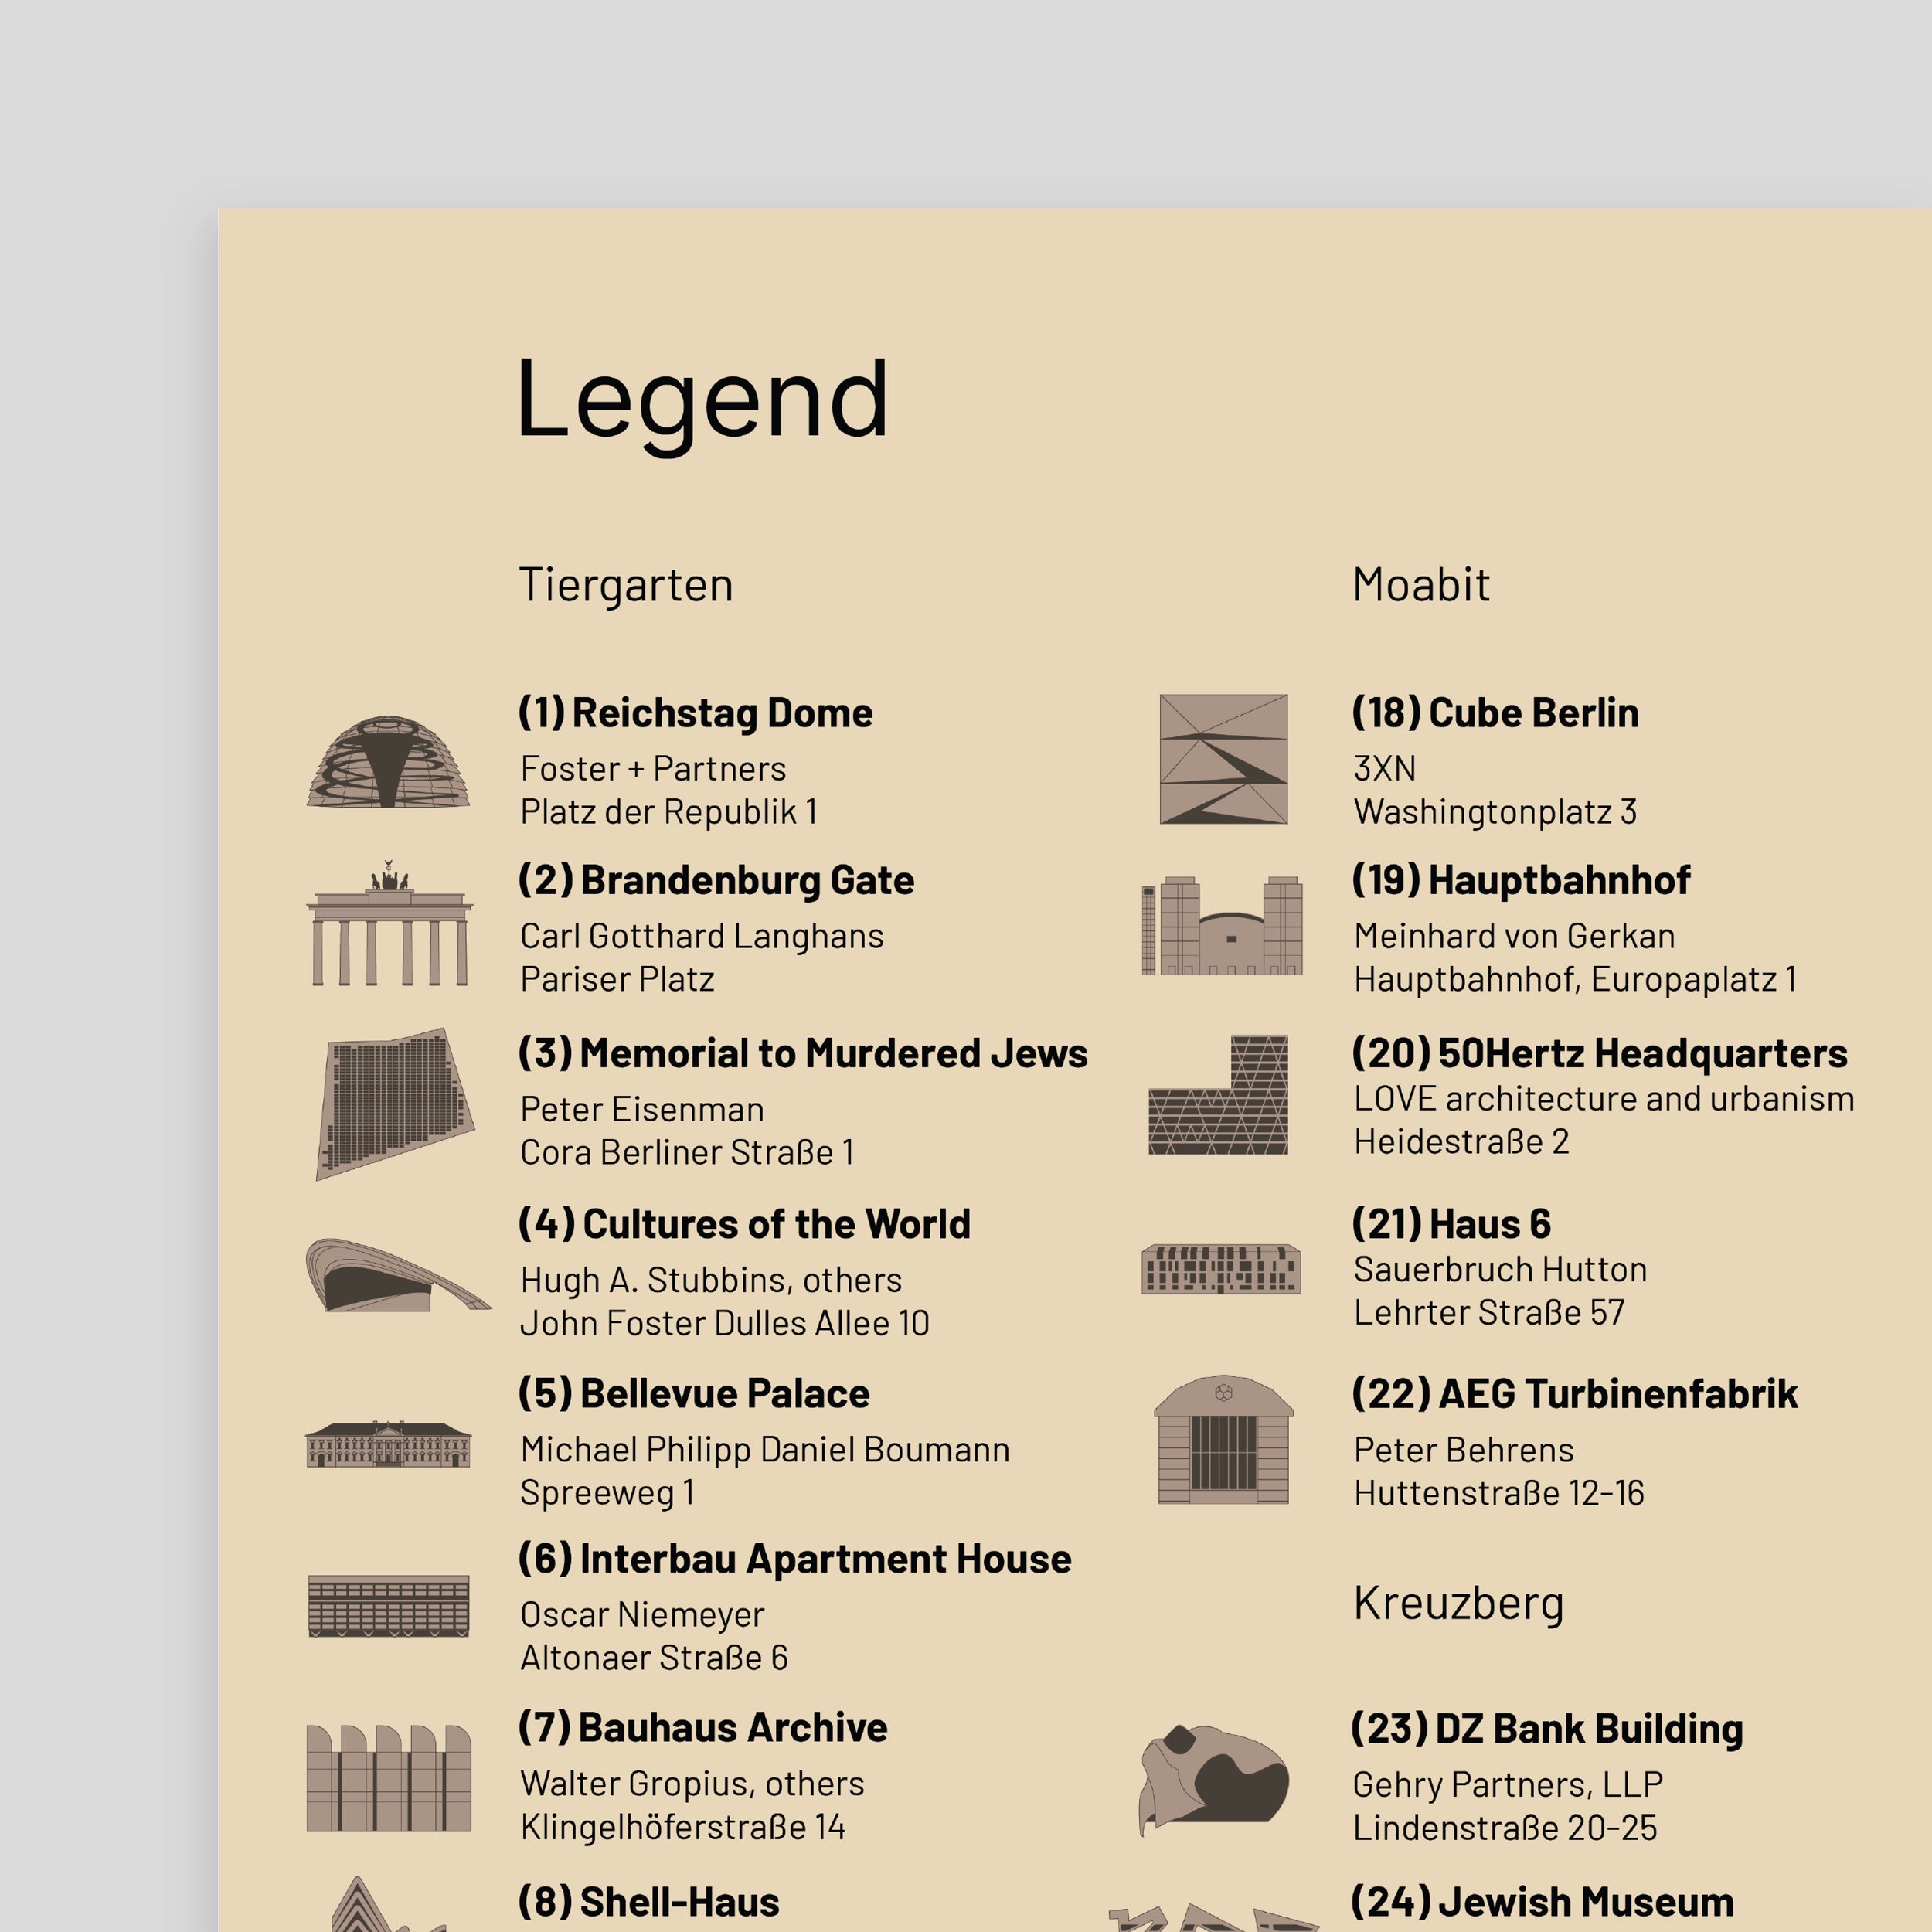Click the Interbau Apartment House icon
Image resolution: width=1932 pixels, height=1932 pixels.
pyautogui.click(x=388, y=1606)
